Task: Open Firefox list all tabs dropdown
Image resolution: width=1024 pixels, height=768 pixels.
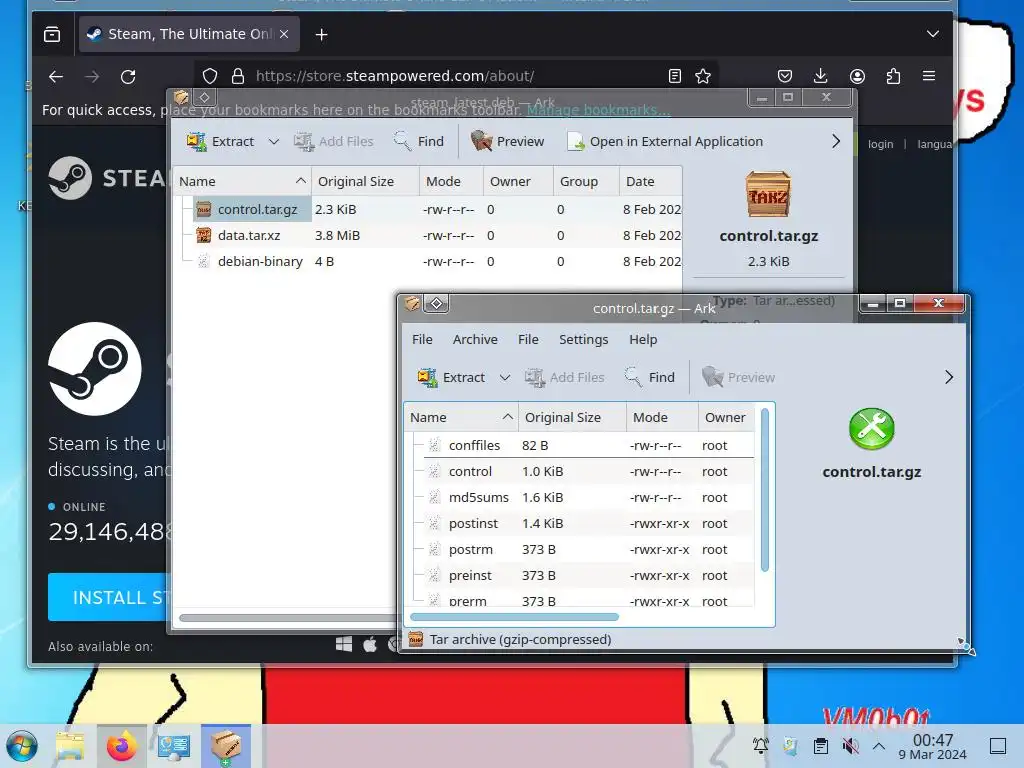Action: (x=933, y=34)
